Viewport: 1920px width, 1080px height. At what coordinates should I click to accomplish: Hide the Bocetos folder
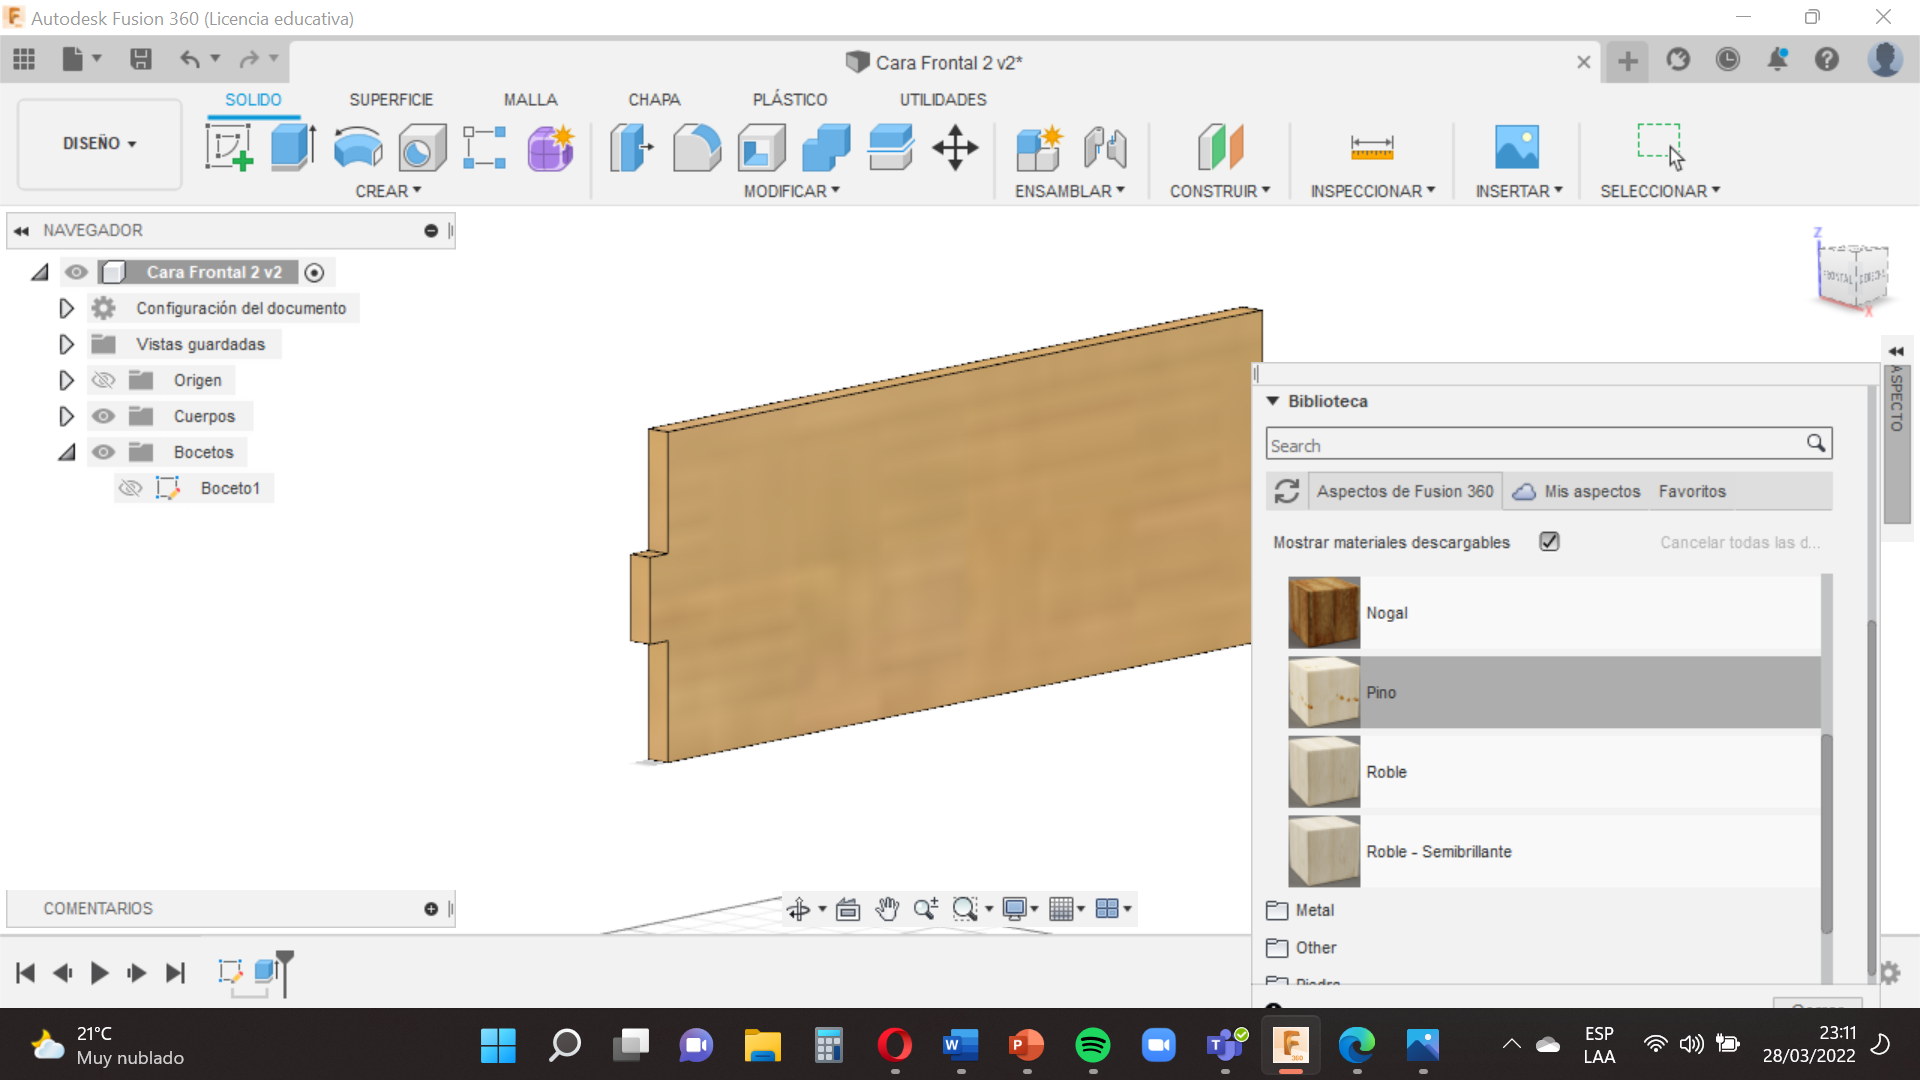(103, 452)
